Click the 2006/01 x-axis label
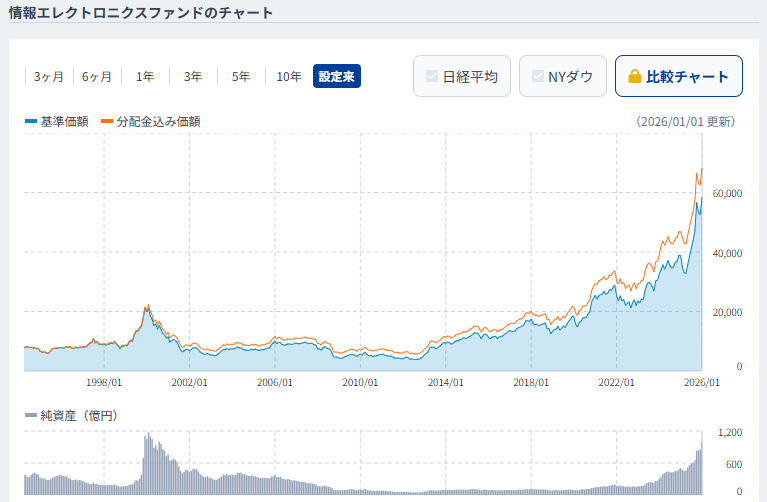The width and height of the screenshot is (767, 502). [x=274, y=382]
